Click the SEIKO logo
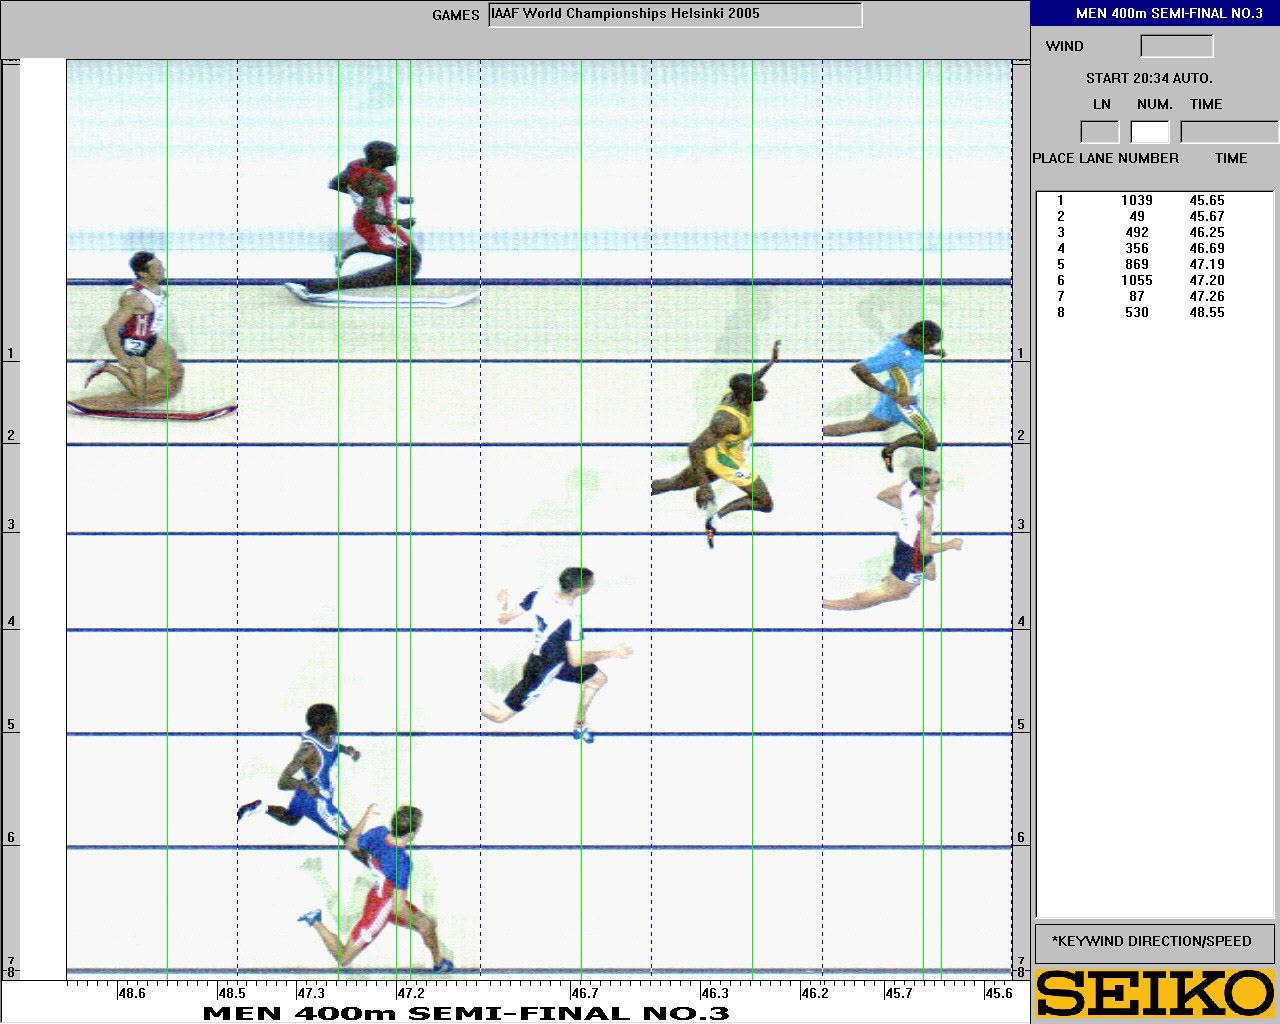Screen dimensions: 1280x1024 (x=1155, y=993)
